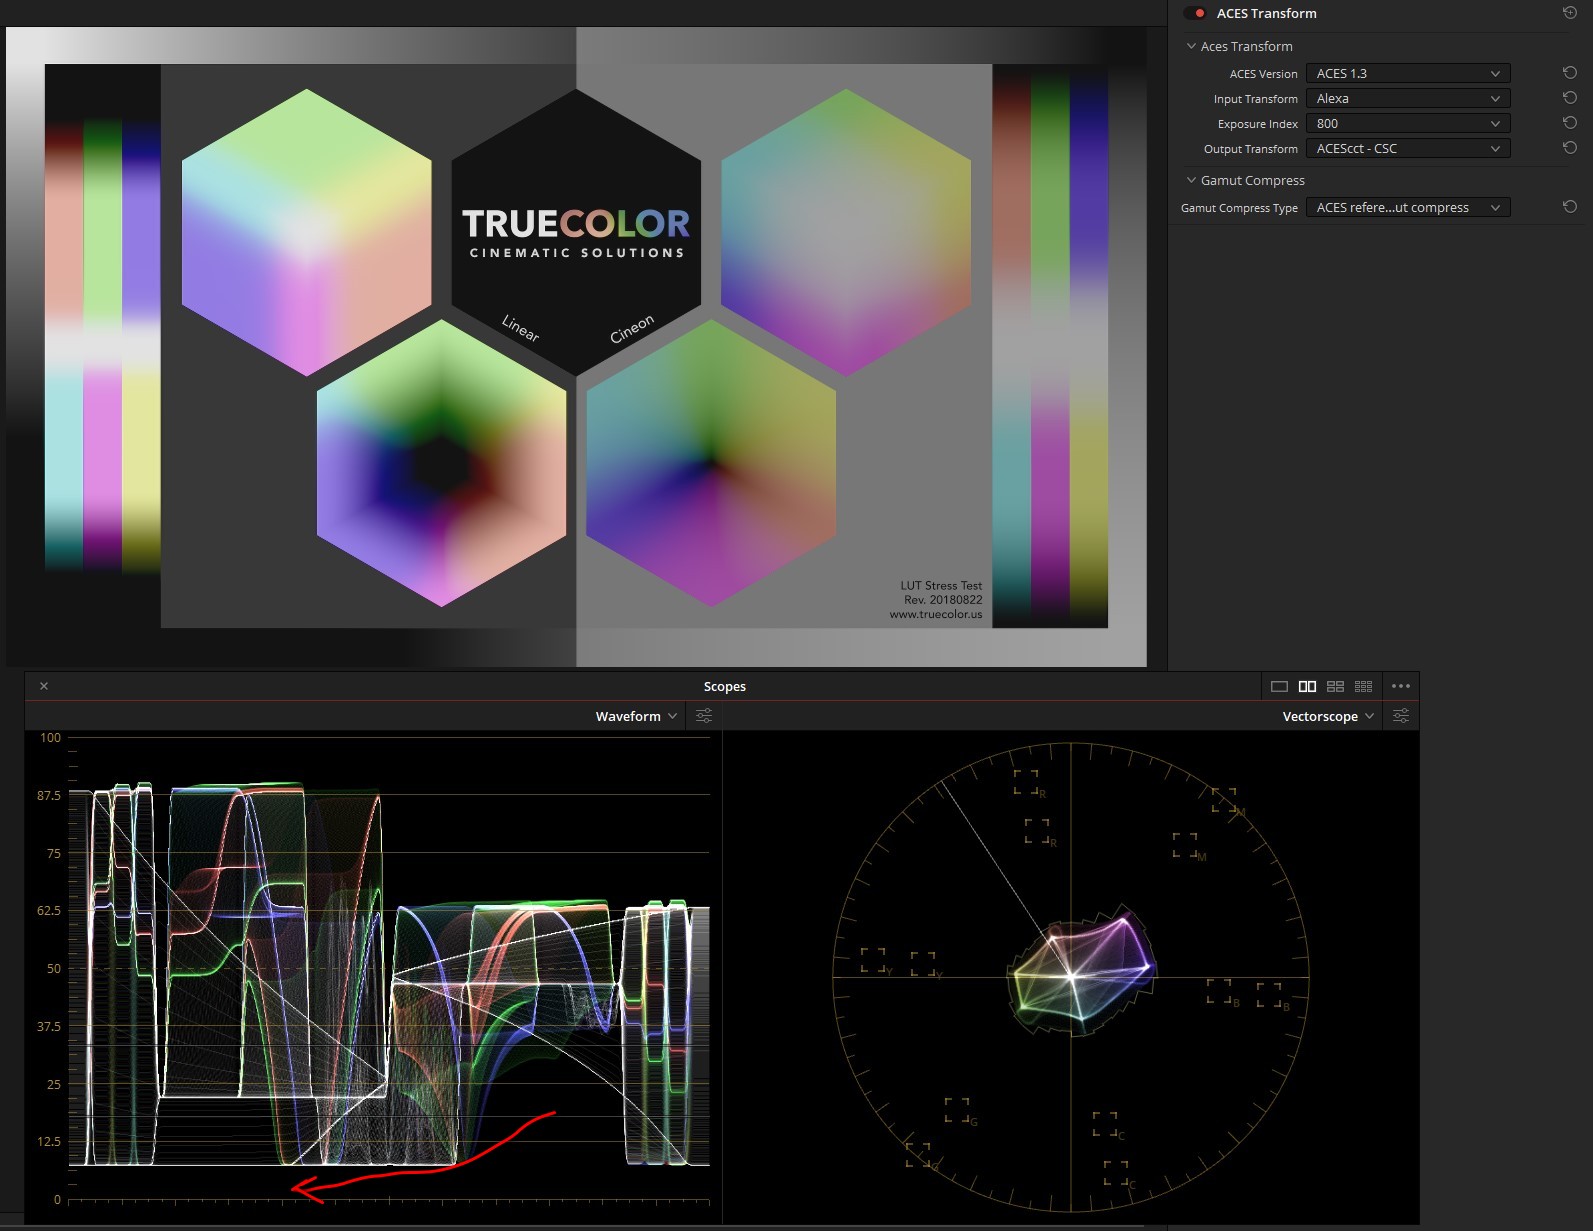
Task: Collapse the Aces Transform section
Action: (x=1191, y=46)
